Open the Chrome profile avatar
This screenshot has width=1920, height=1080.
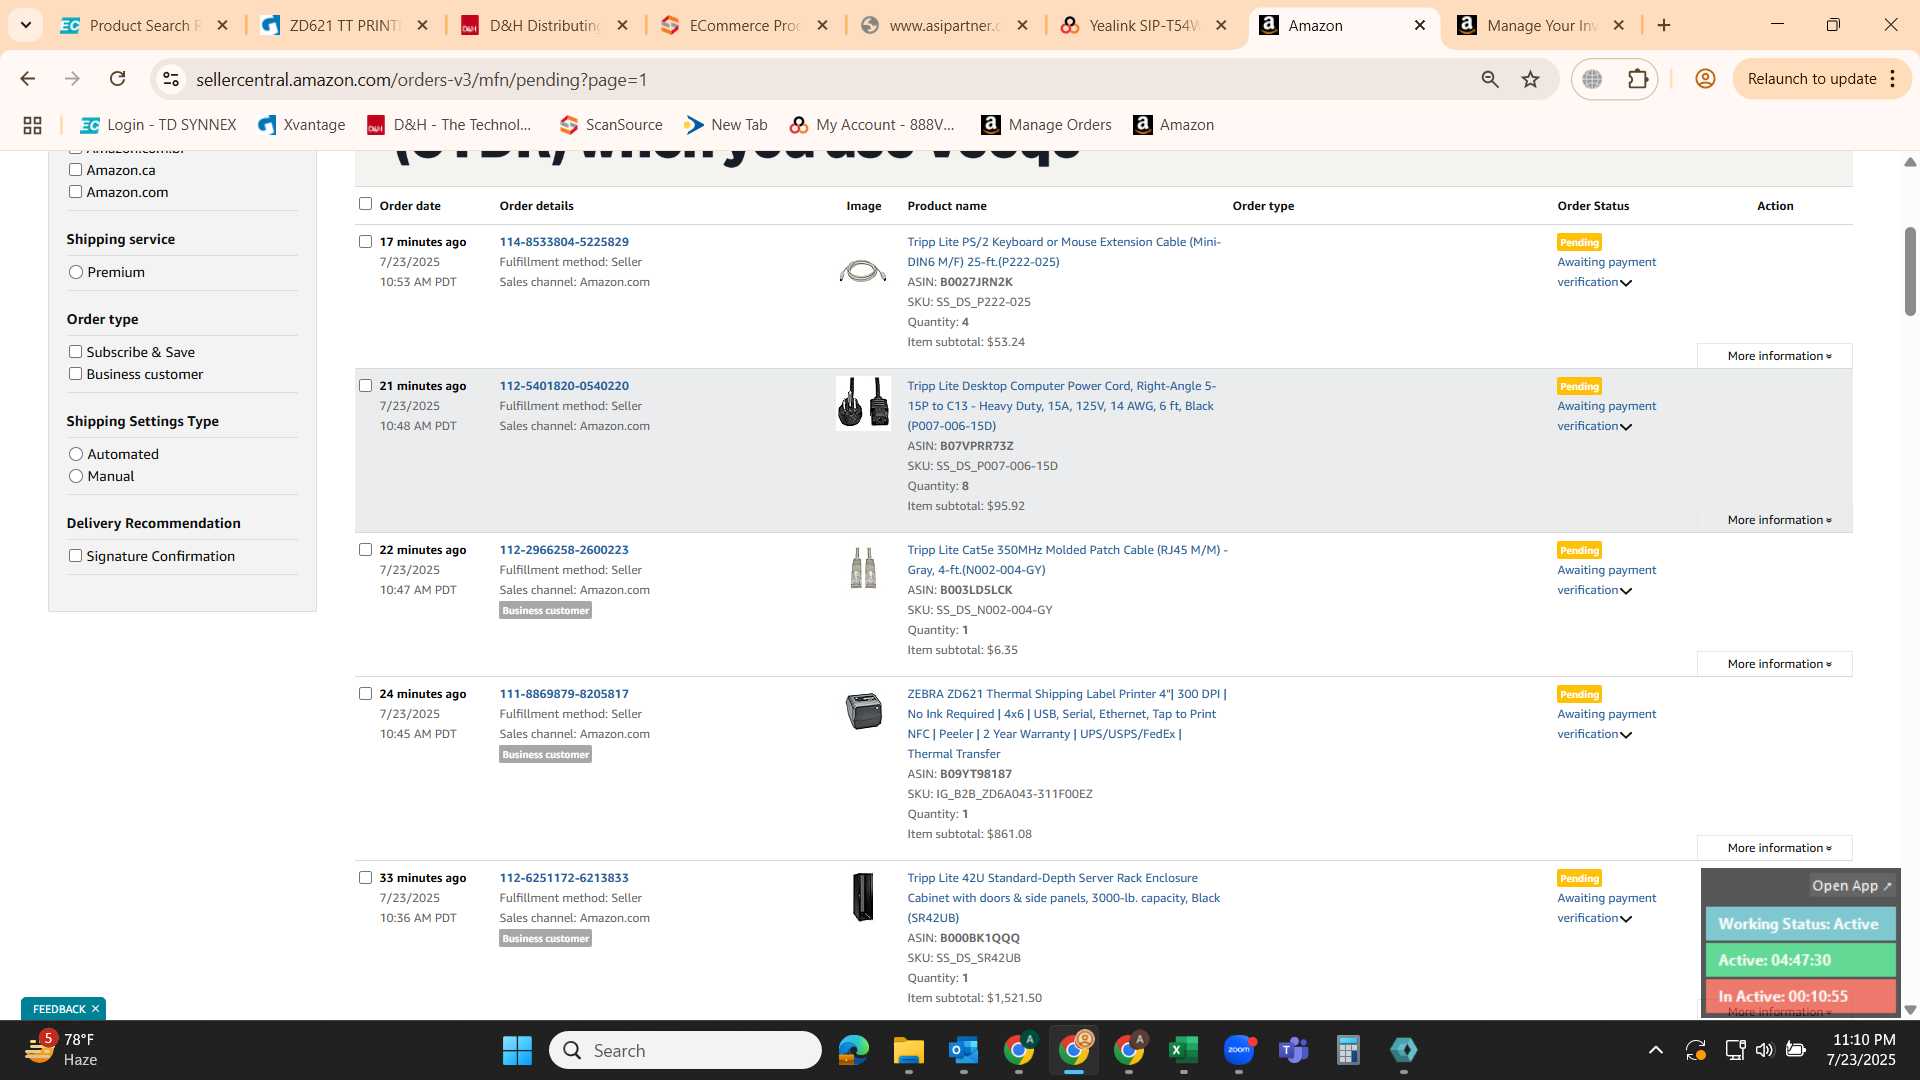pos(1705,79)
